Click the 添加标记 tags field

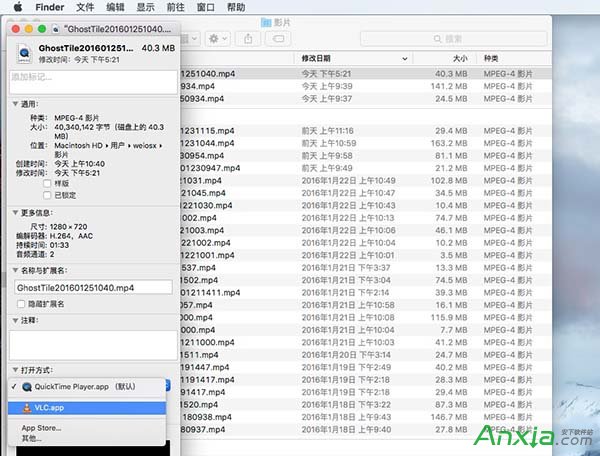click(x=93, y=81)
